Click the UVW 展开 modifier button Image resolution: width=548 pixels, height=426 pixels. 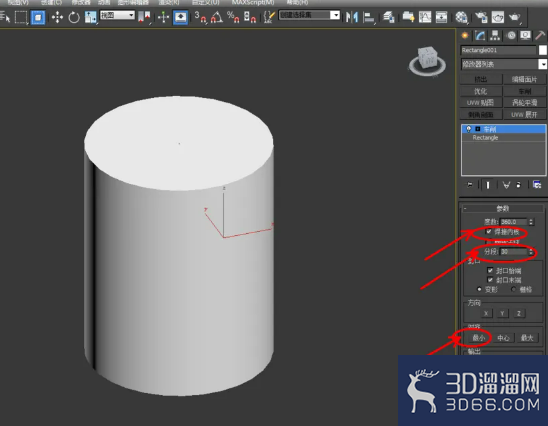pyautogui.click(x=524, y=114)
